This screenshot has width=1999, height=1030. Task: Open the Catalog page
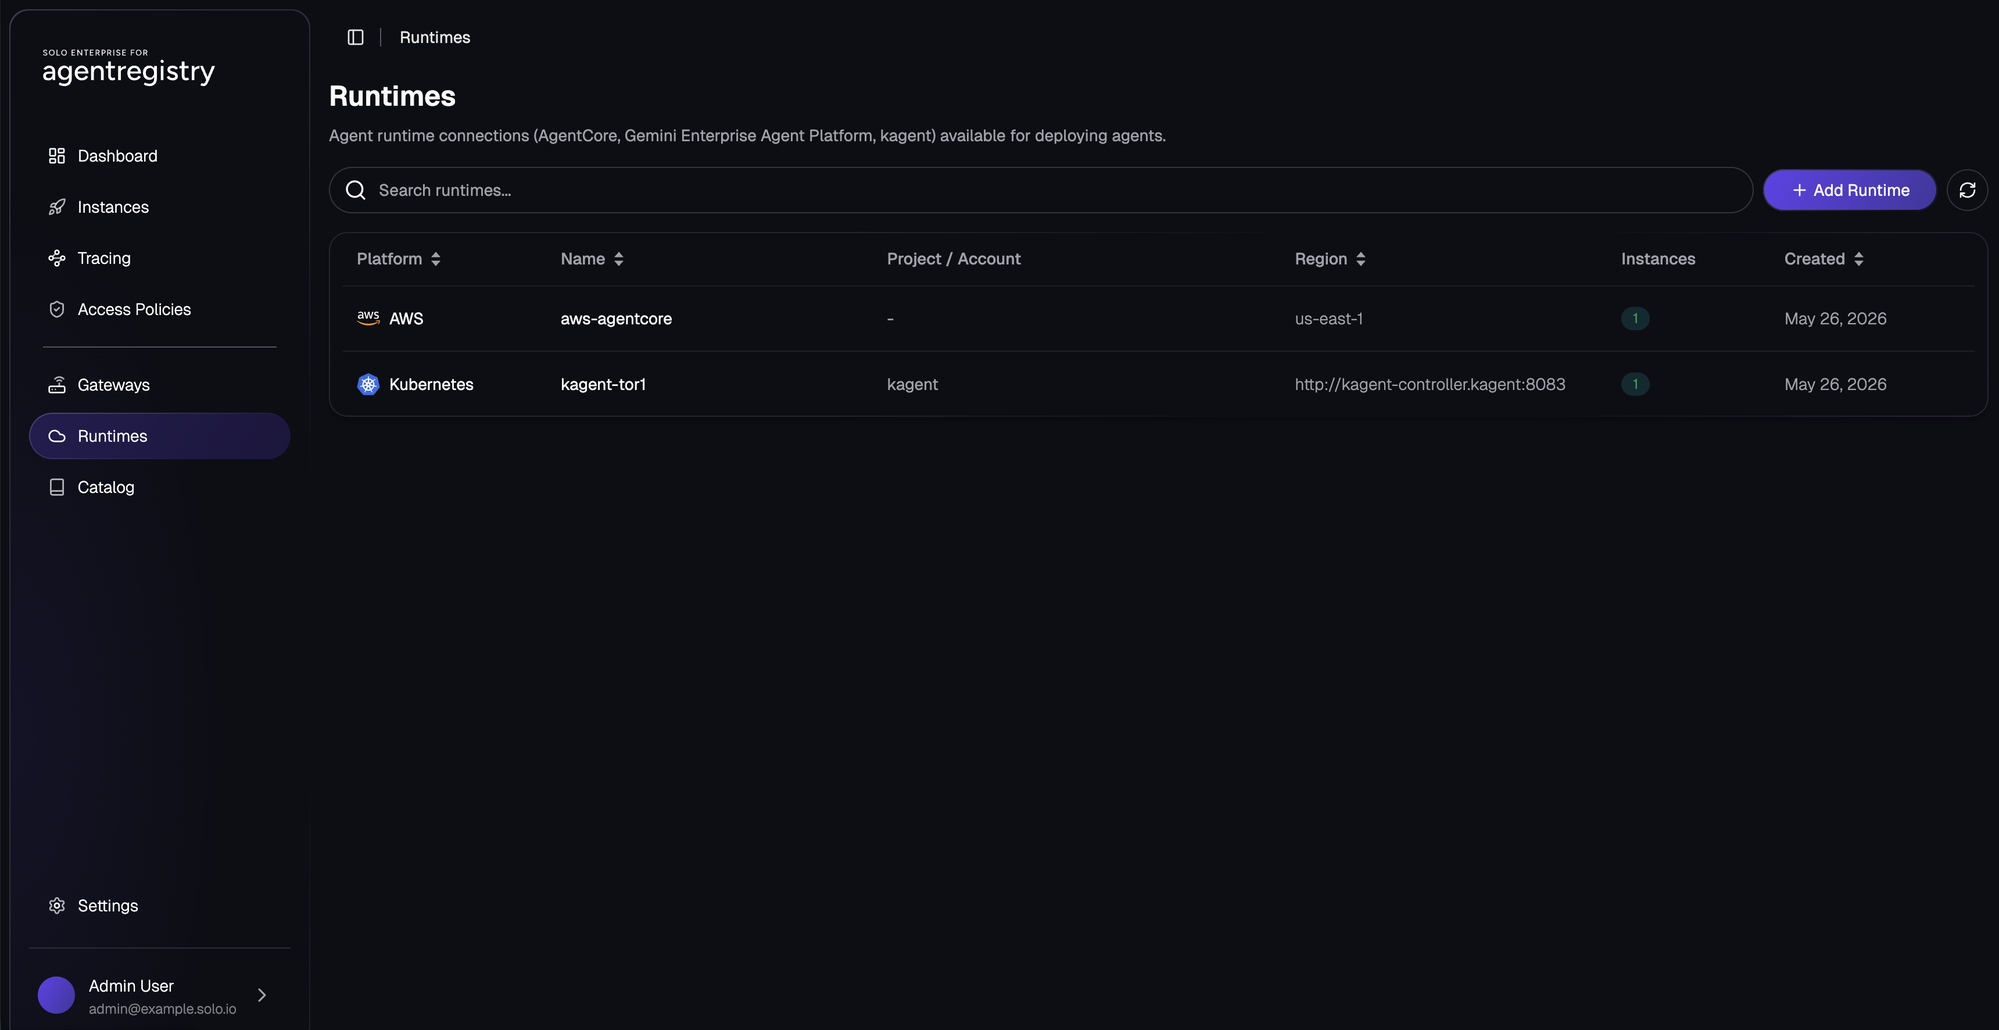pos(160,487)
